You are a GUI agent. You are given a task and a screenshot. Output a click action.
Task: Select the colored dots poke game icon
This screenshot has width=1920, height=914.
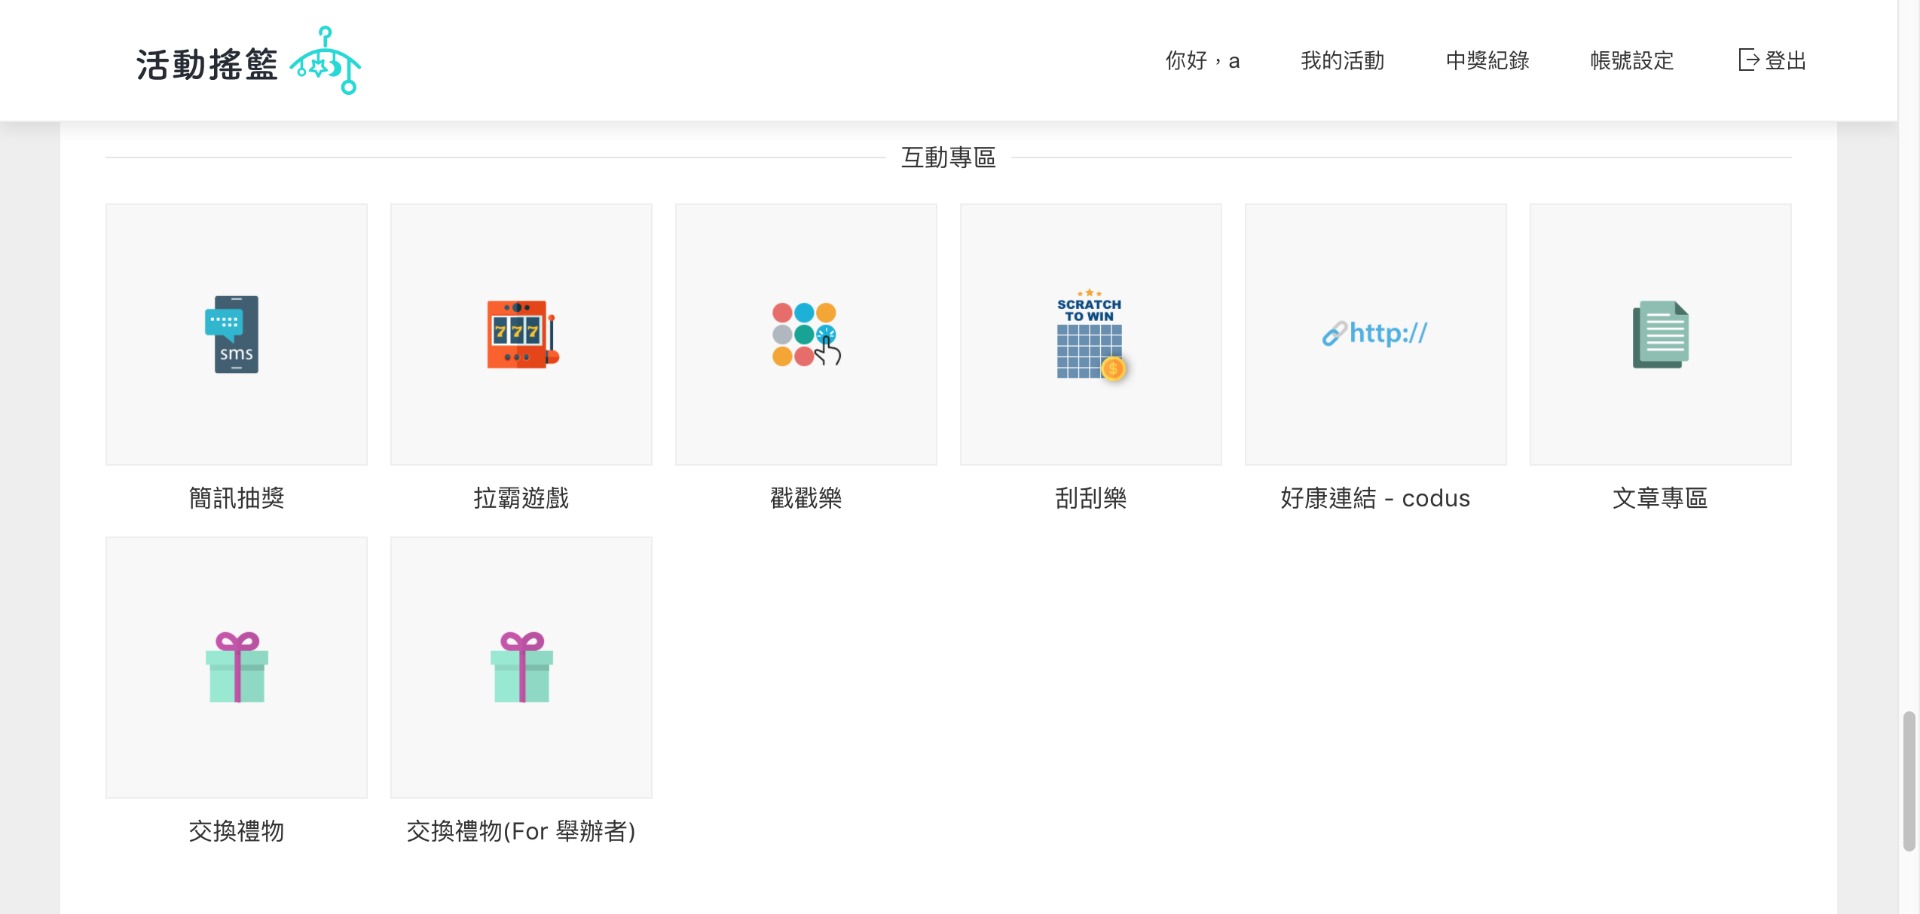click(806, 334)
